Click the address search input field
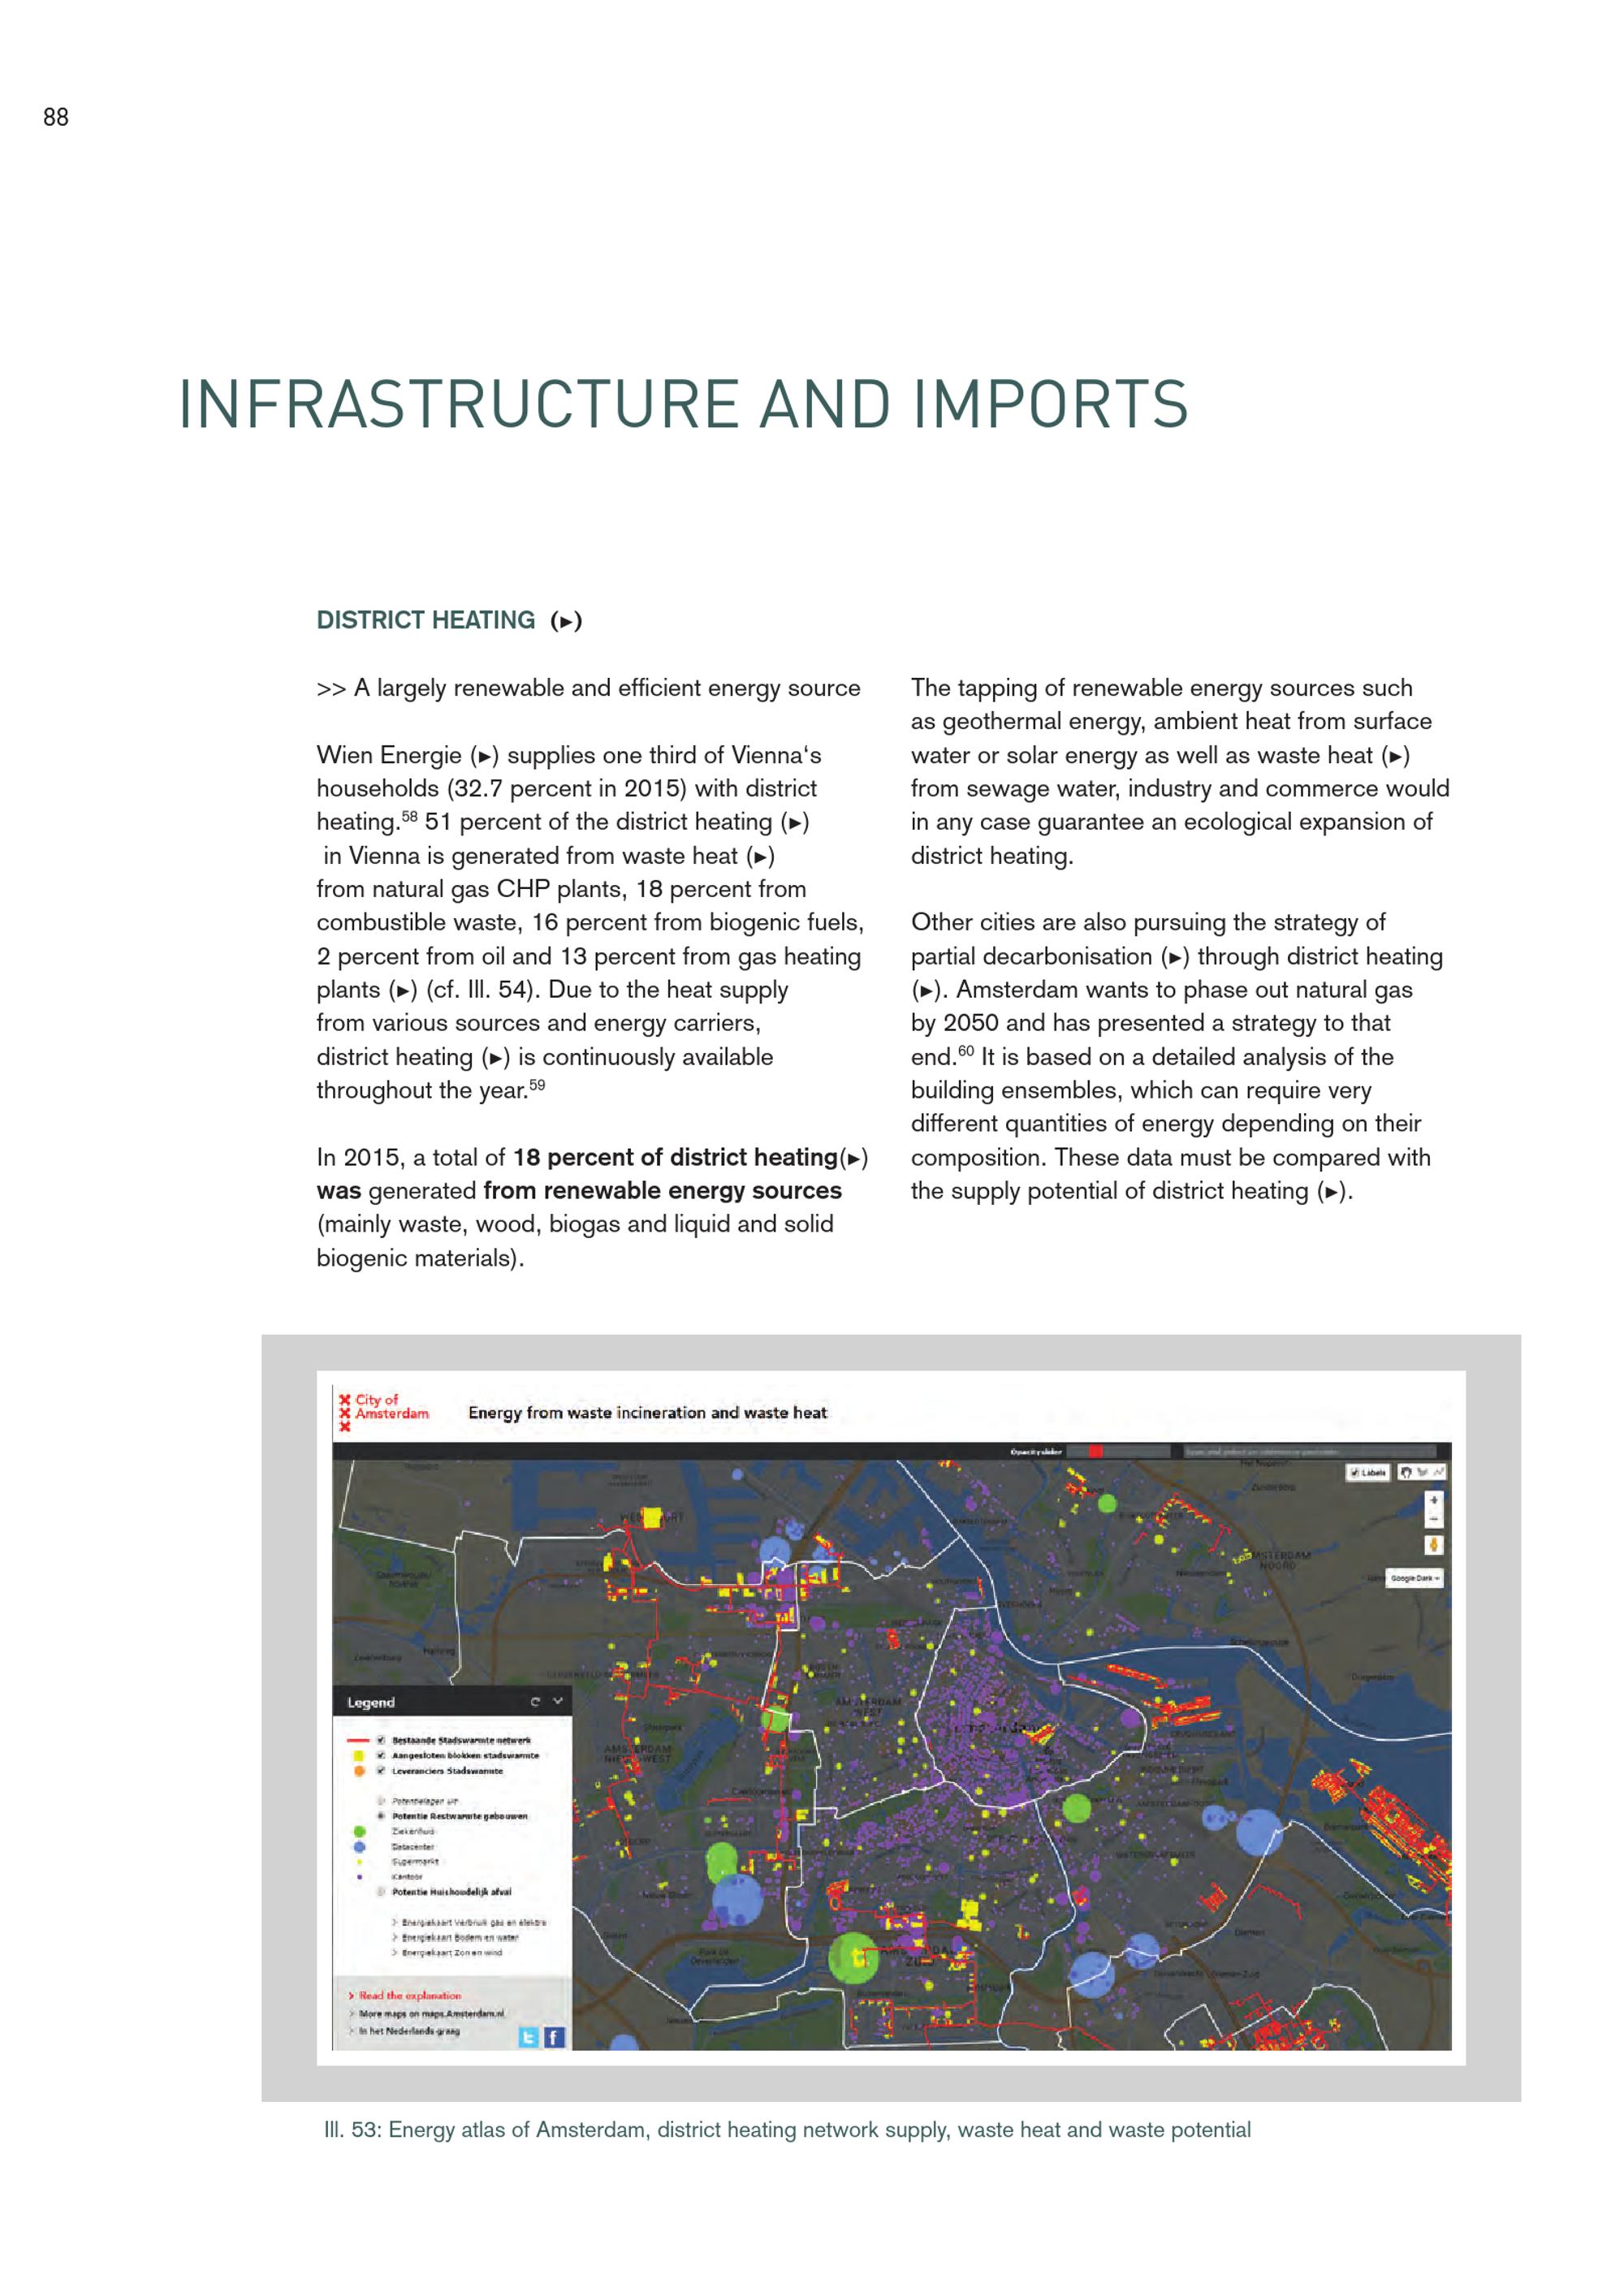 click(x=1310, y=1451)
